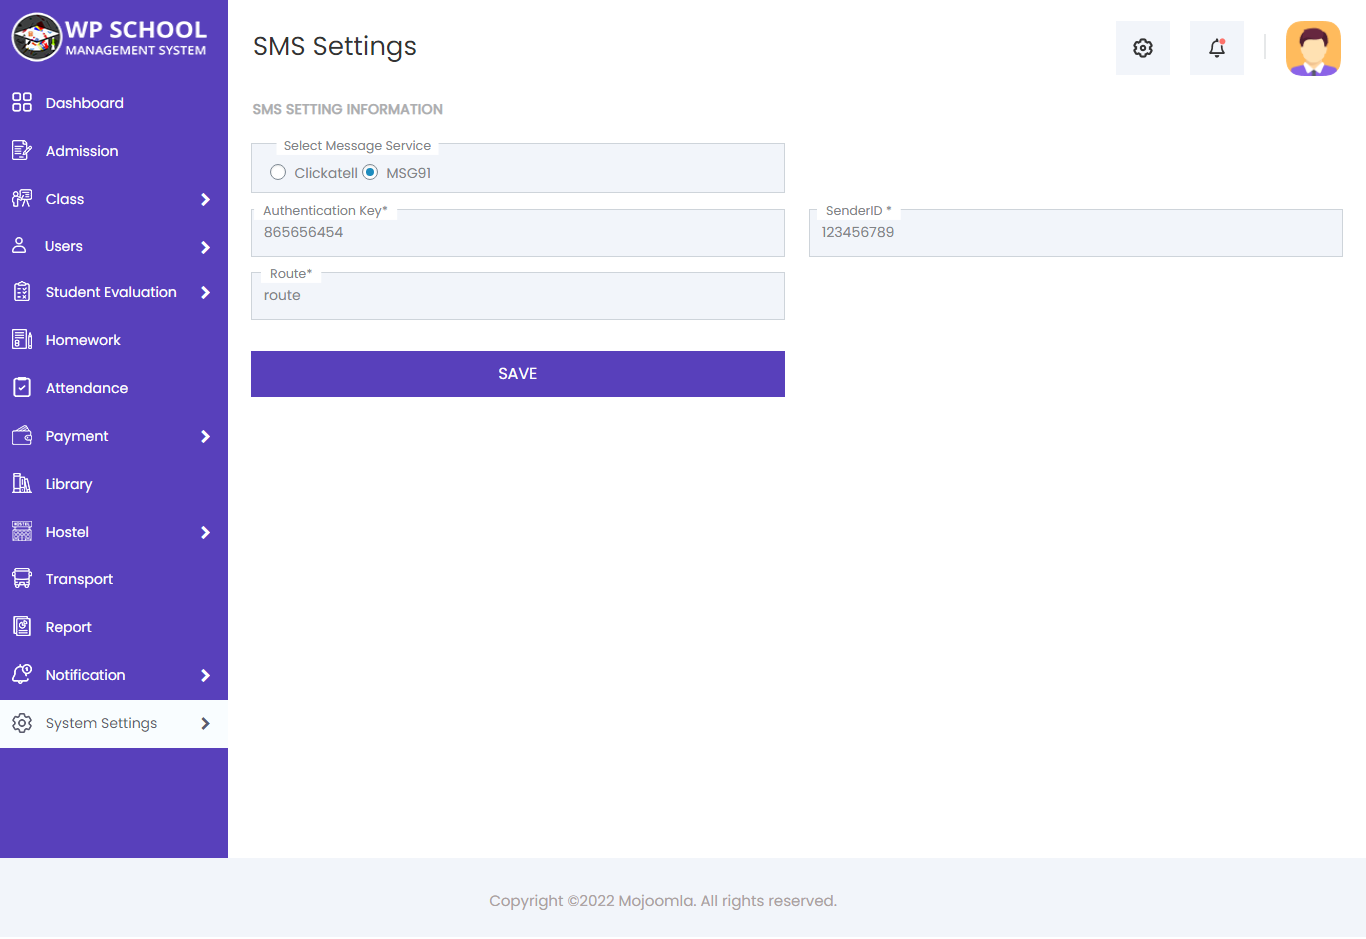The height and width of the screenshot is (939, 1366).
Task: Click the Library books icon
Action: [x=22, y=483]
